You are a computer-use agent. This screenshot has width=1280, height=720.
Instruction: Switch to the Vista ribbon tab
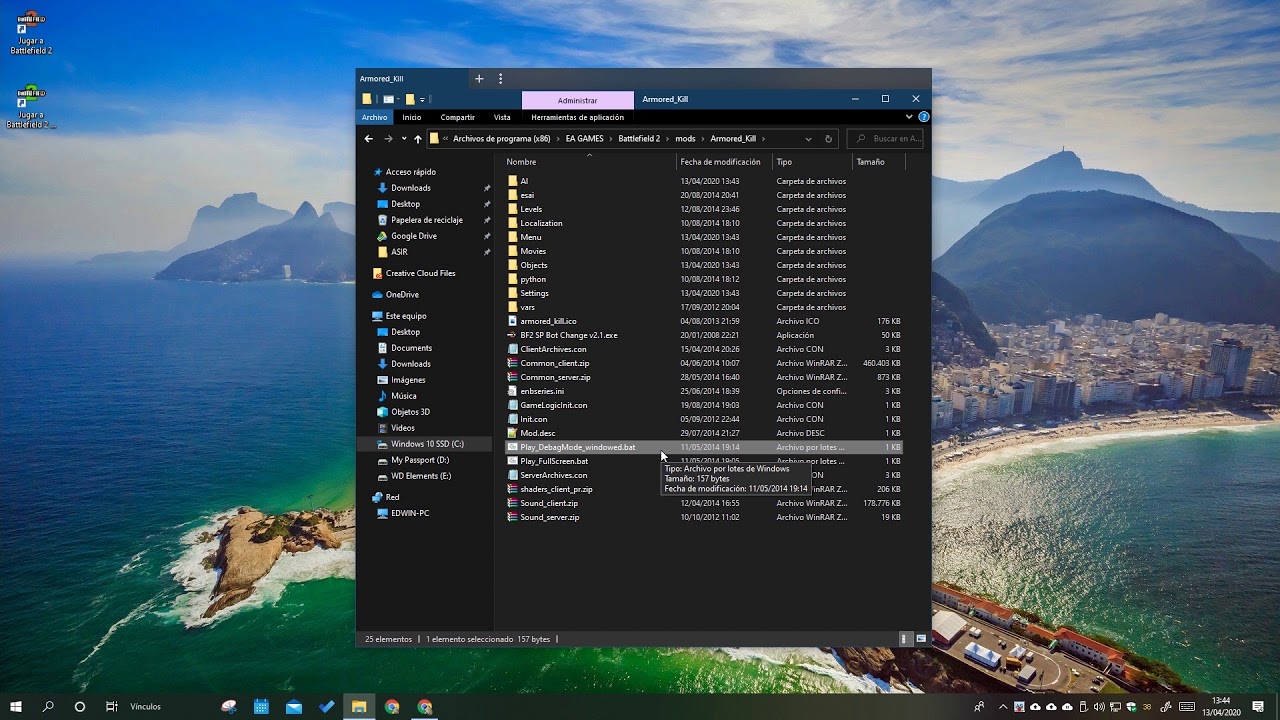(x=502, y=117)
